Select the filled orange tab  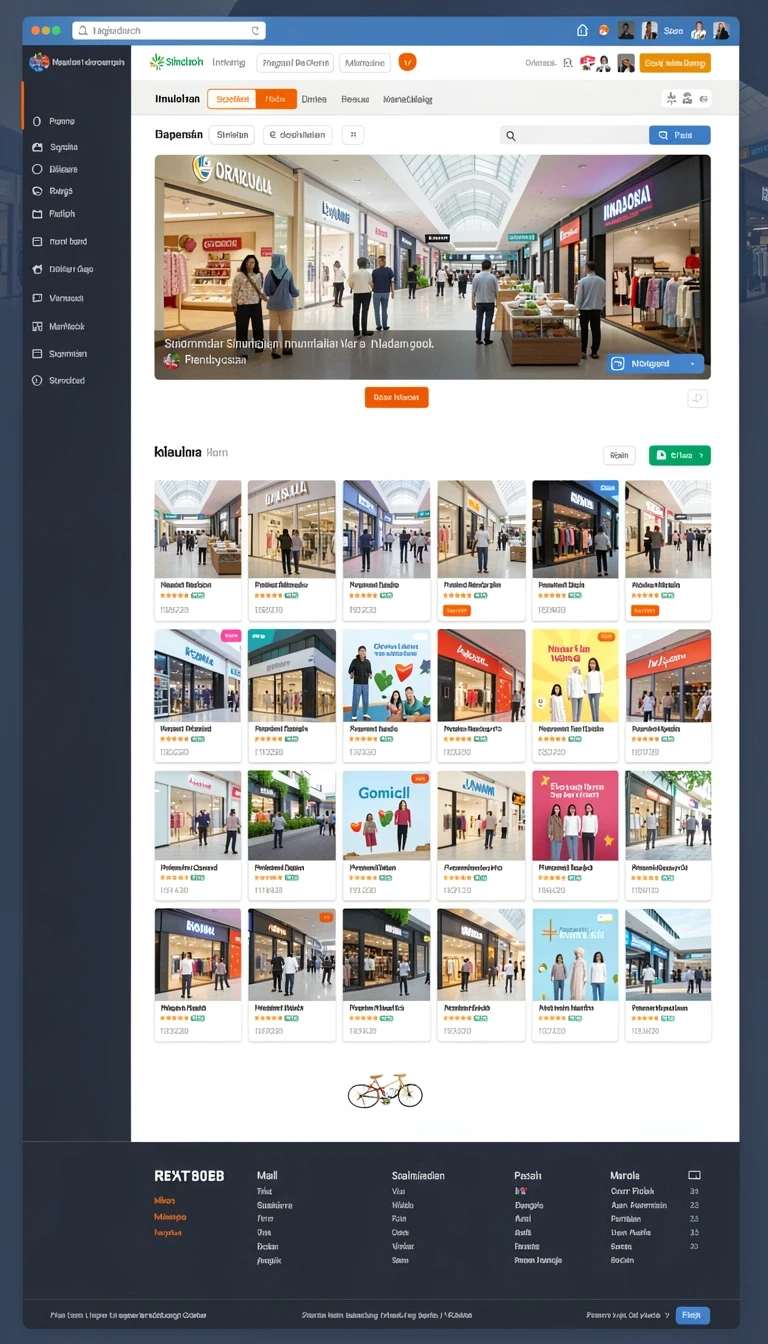277,99
